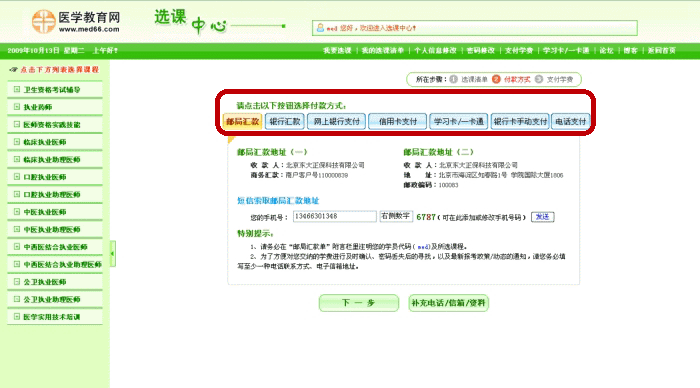Click 付款方式 step label text
Screen dimensions: 700x388
pyautogui.click(x=517, y=79)
